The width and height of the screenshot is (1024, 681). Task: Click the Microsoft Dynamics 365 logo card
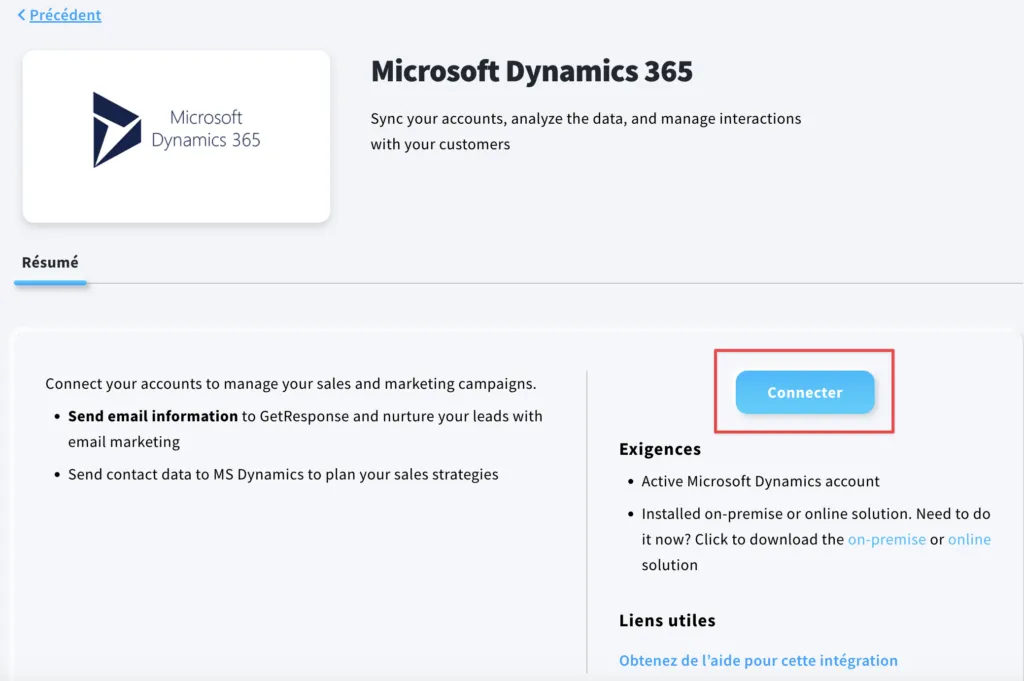(176, 136)
